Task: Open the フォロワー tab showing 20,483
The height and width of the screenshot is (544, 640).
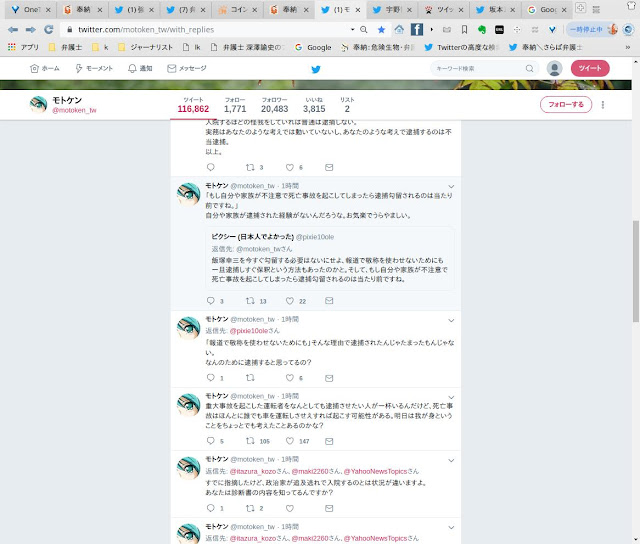Action: click(x=274, y=105)
